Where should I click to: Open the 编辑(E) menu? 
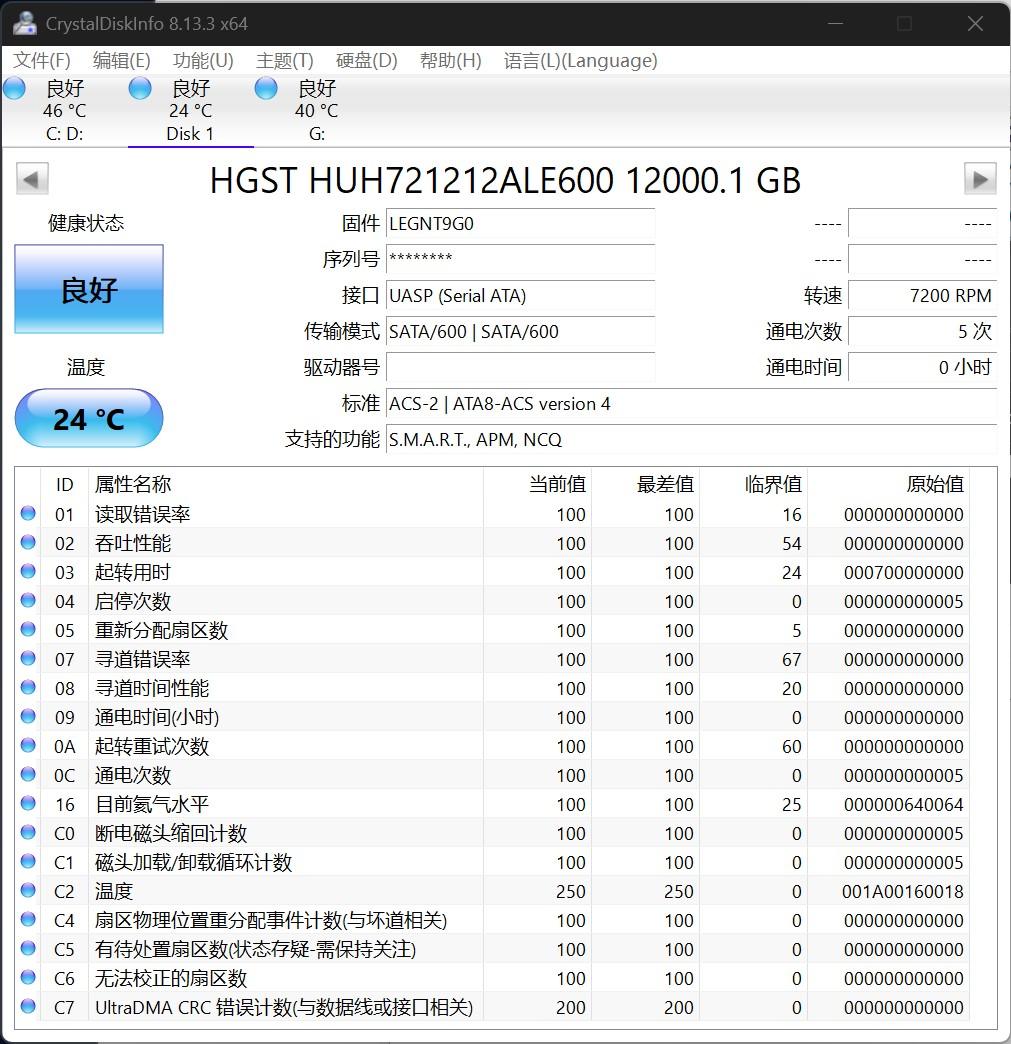tap(121, 61)
